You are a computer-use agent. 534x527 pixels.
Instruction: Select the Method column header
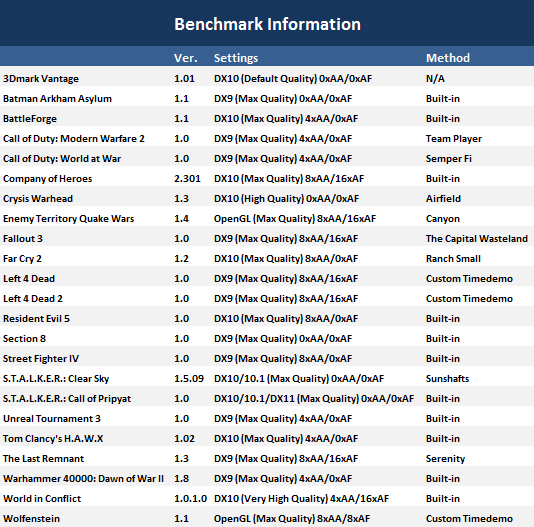(448, 58)
